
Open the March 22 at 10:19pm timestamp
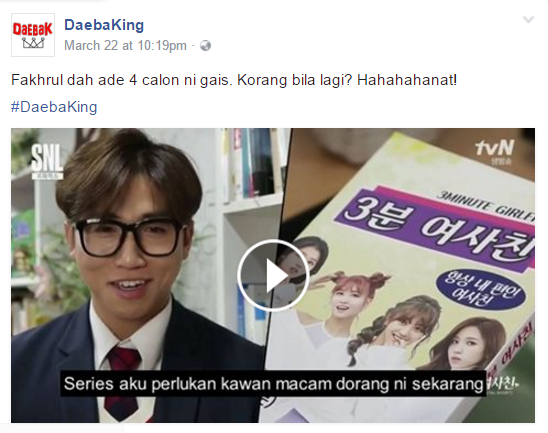[x=125, y=45]
